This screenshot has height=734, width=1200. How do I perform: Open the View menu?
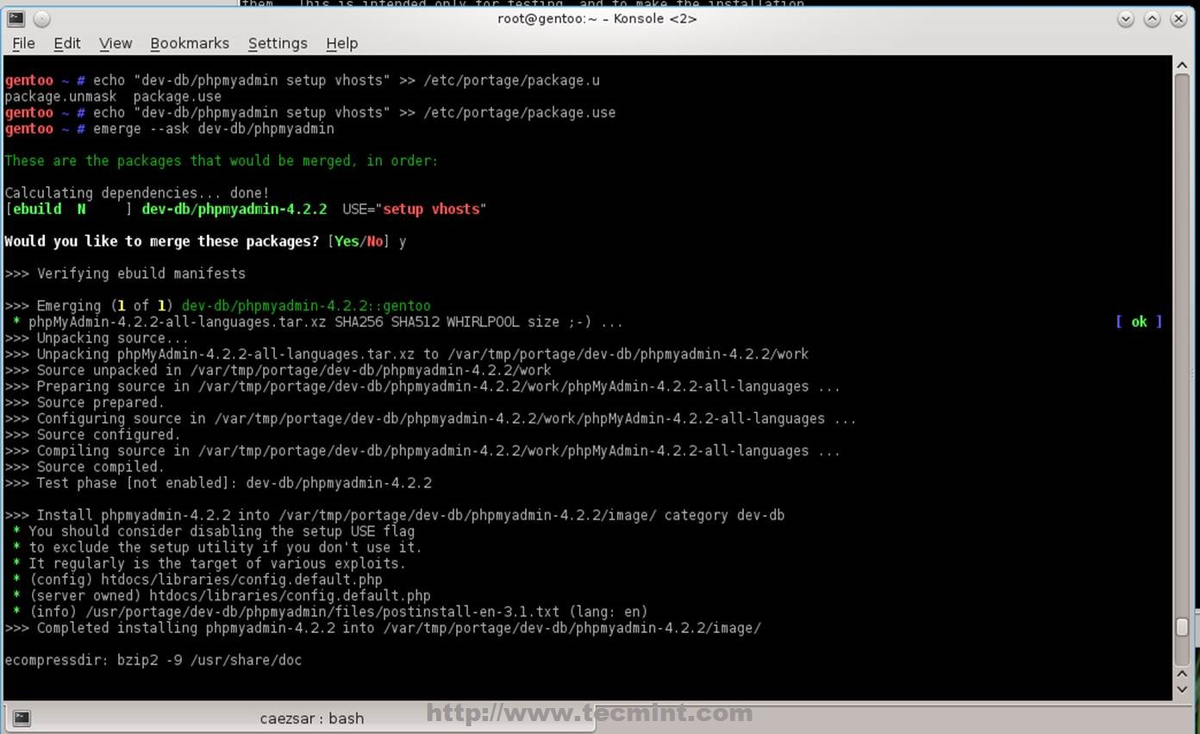point(114,43)
